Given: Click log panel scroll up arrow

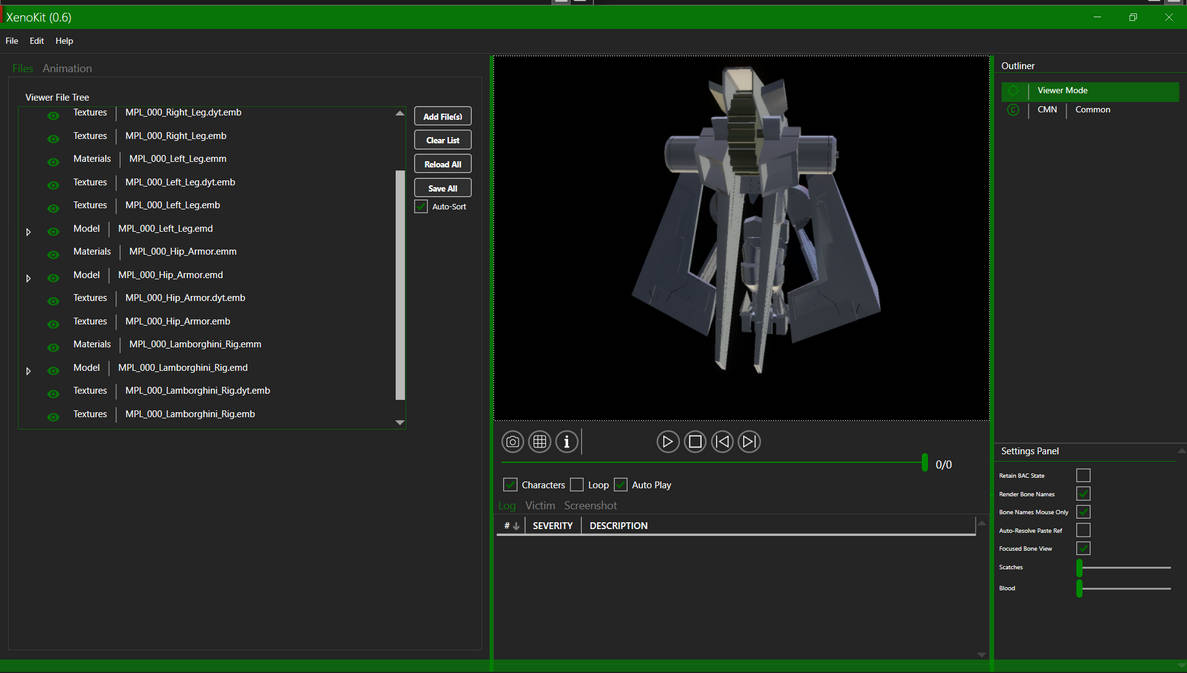Looking at the screenshot, I should pos(982,523).
